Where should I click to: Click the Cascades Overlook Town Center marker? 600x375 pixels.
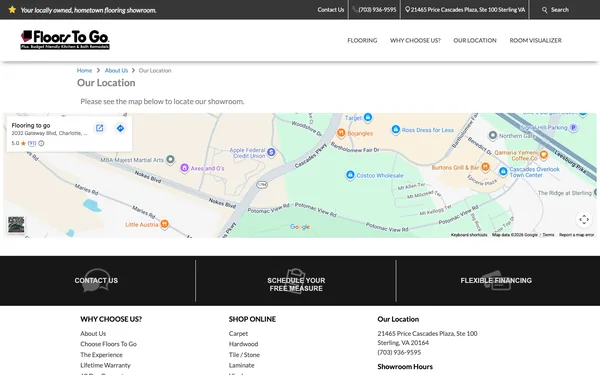pos(503,171)
